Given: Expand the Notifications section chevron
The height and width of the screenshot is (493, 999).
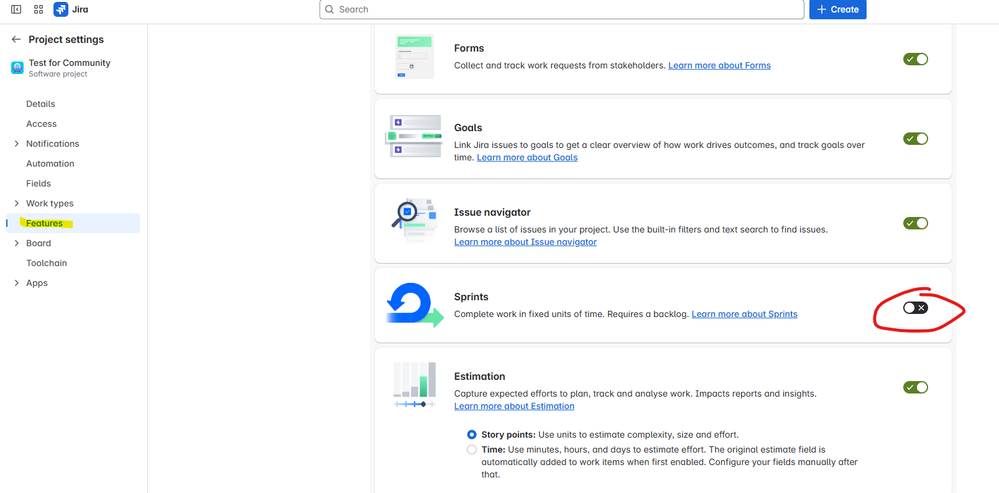Looking at the screenshot, I should [17, 144].
